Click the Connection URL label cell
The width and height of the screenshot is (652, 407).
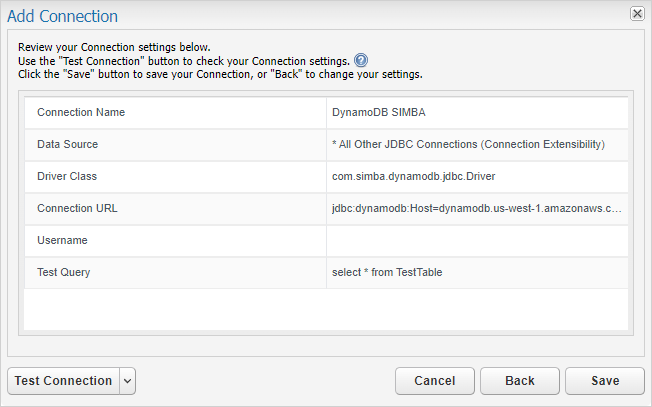pos(175,209)
